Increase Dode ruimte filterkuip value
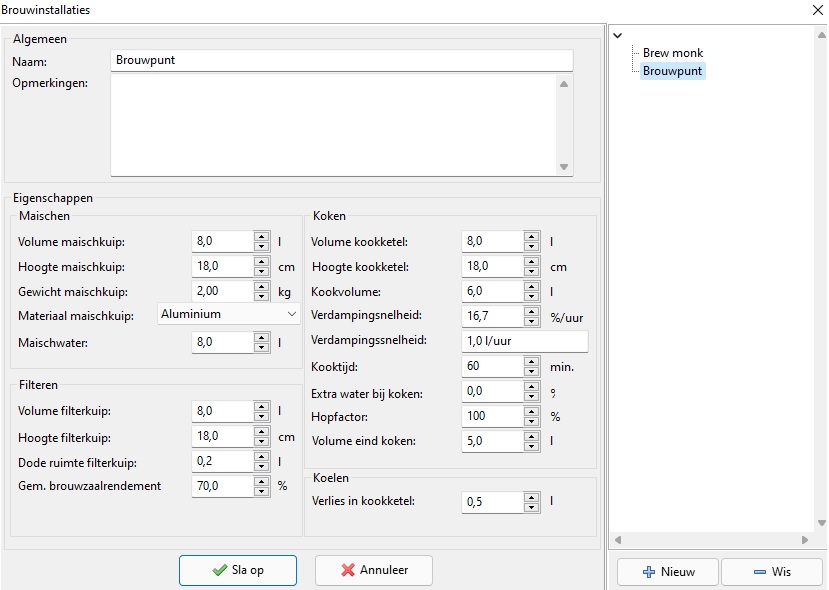The image size is (829, 590). (x=261, y=457)
